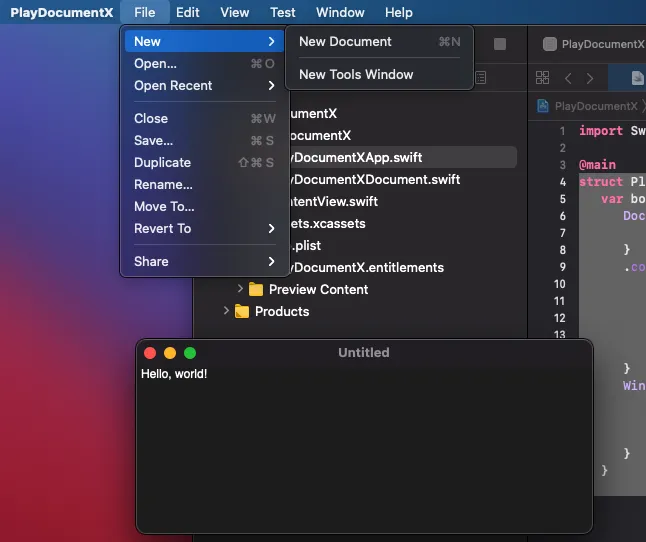646x542 pixels.
Task: Click the PlayDocumentX breadcrumb project icon
Action: (543, 106)
